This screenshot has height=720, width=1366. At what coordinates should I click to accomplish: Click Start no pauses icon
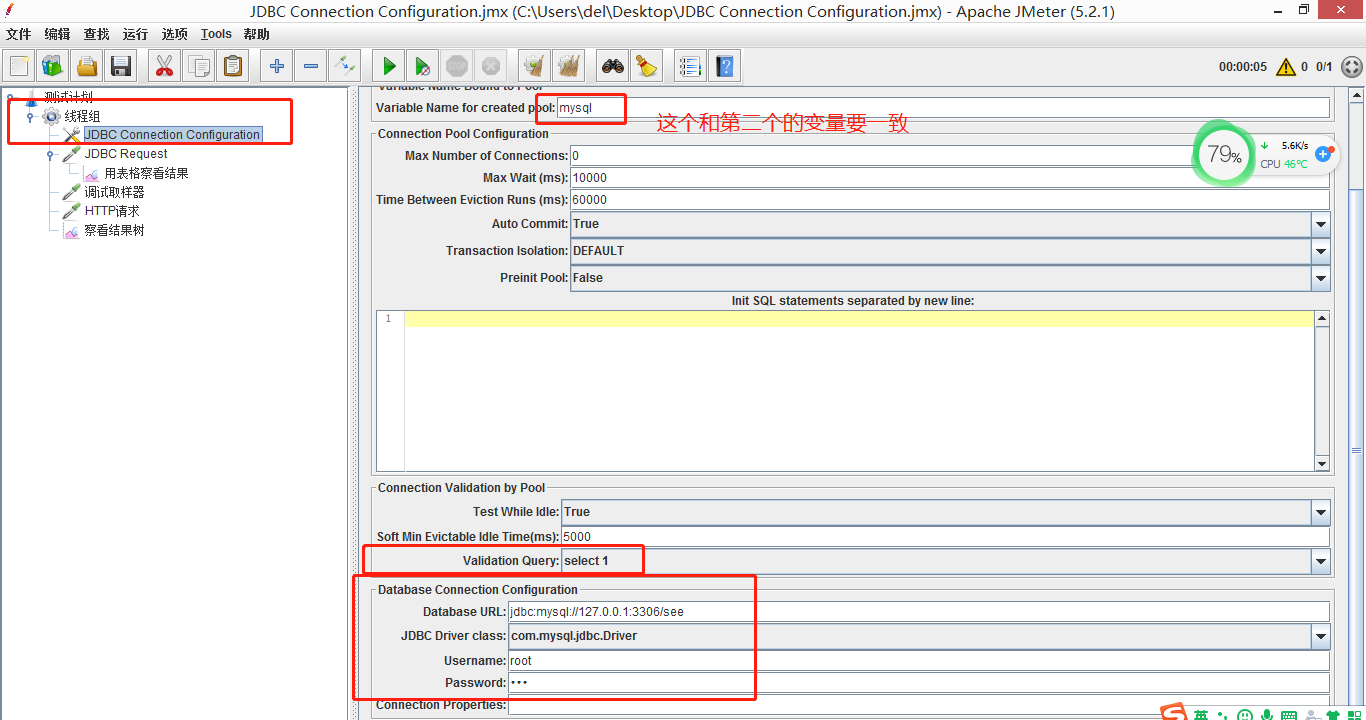(x=423, y=67)
